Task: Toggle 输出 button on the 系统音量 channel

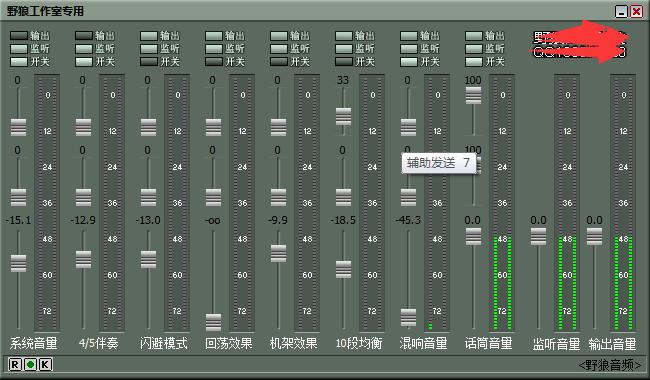Action: coord(19,36)
